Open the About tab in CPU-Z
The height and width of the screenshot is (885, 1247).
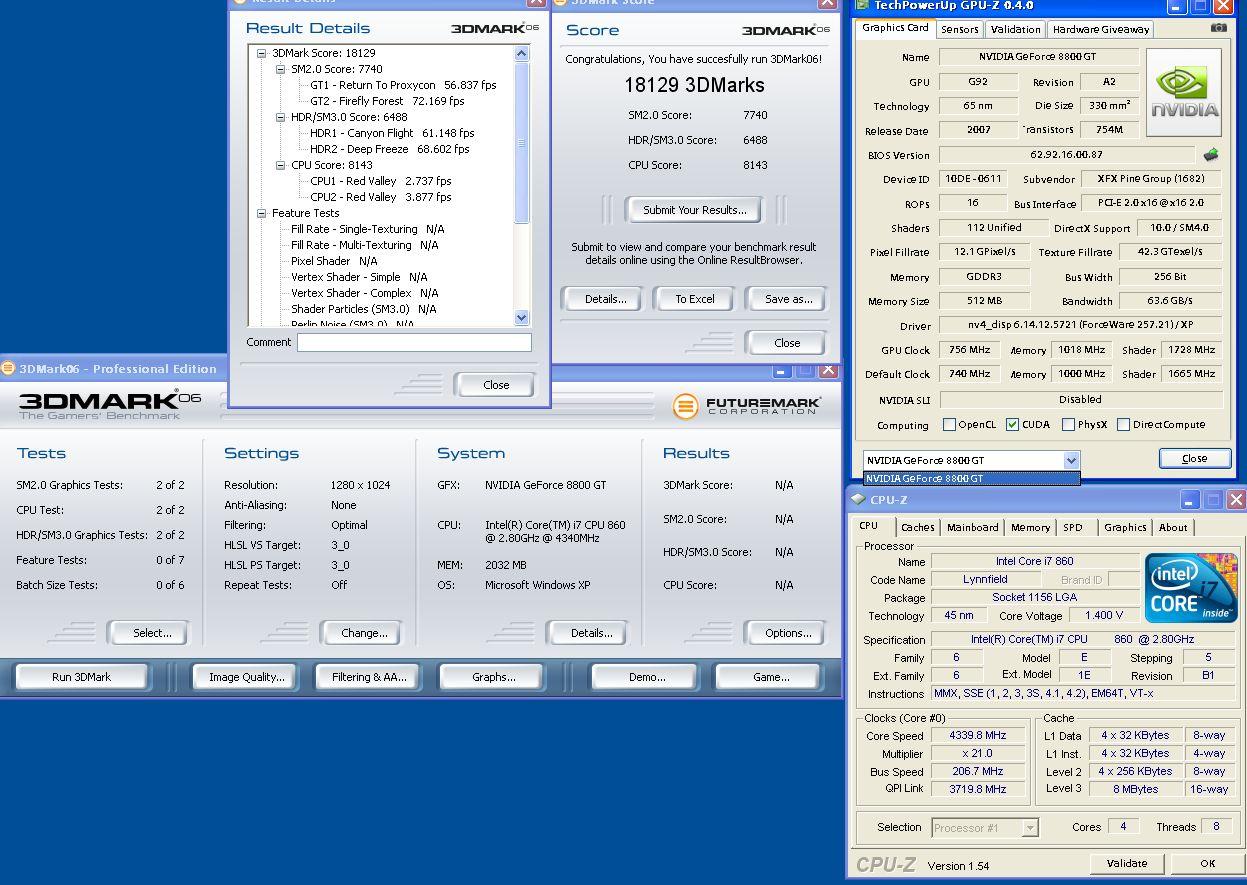point(1173,527)
